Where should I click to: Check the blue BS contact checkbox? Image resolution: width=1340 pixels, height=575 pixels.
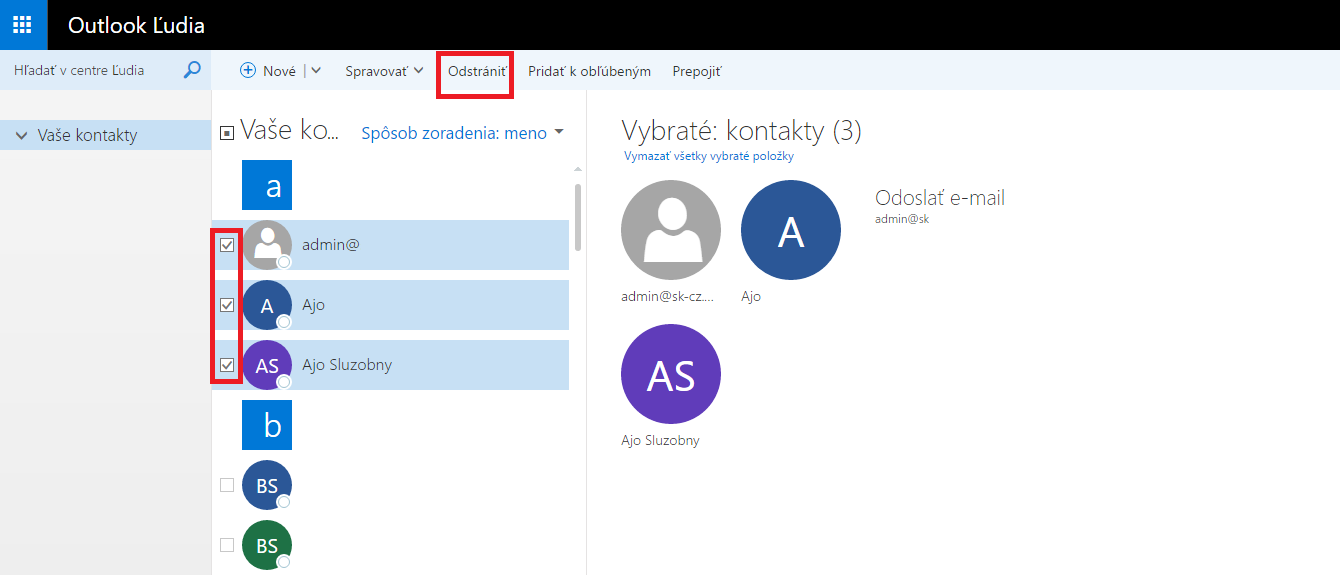click(x=227, y=485)
